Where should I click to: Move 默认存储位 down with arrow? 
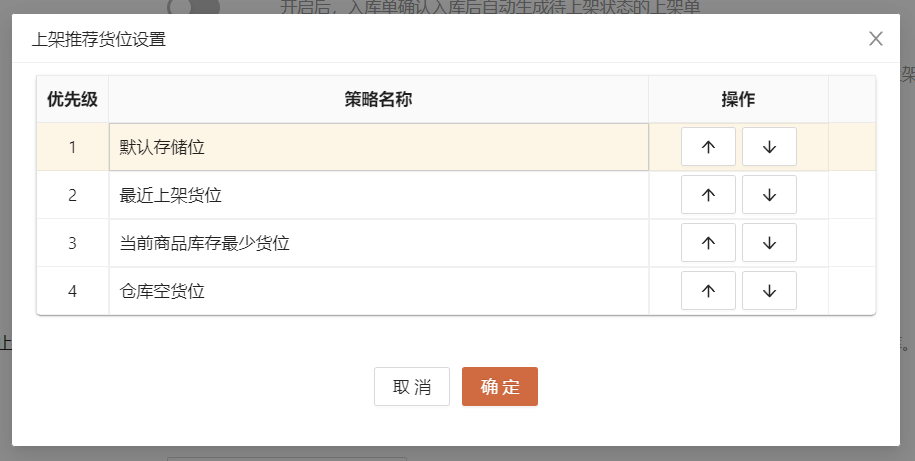click(769, 147)
